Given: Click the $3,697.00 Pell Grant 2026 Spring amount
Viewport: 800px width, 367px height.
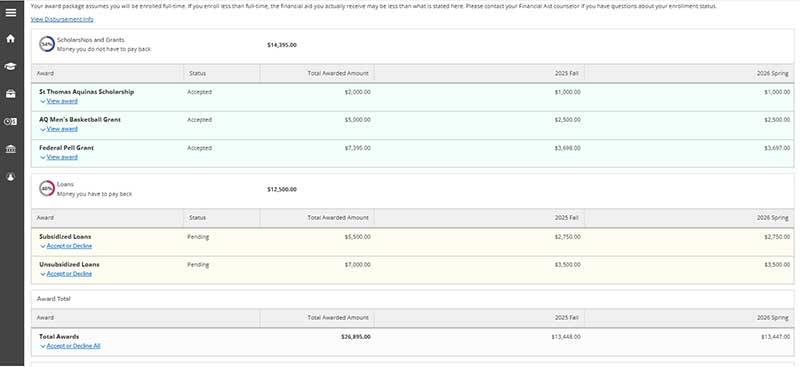Looking at the screenshot, I should click(777, 148).
